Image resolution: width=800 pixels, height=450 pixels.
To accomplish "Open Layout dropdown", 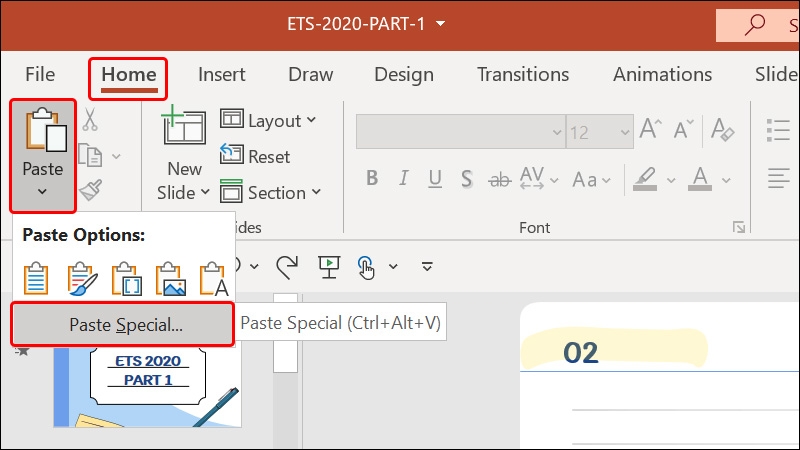I will pos(268,120).
